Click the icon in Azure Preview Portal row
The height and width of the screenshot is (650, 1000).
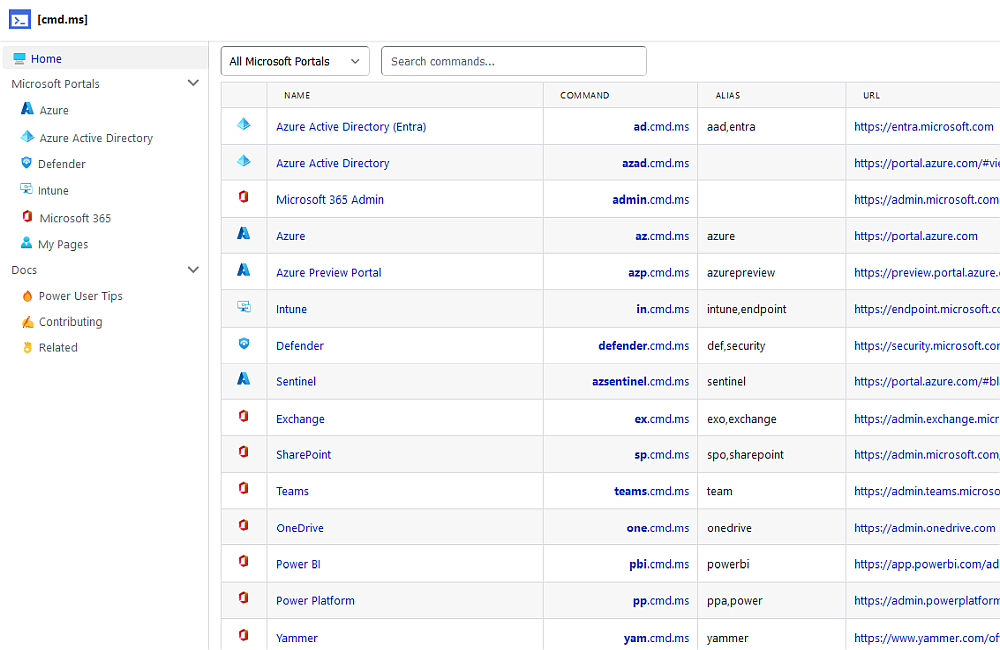pyautogui.click(x=244, y=270)
